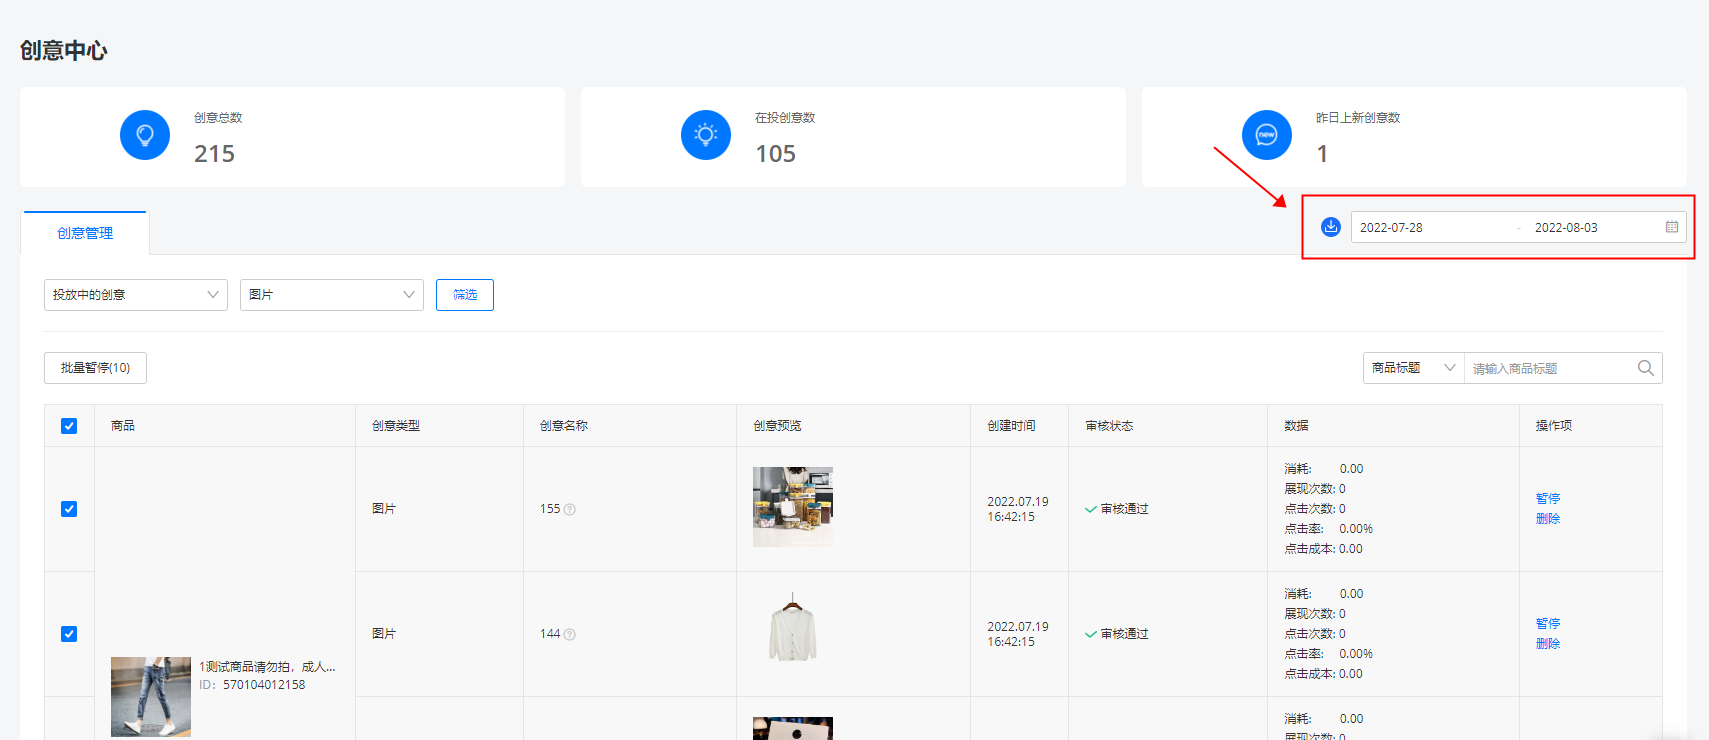Click the new creatives badge icon
Image resolution: width=1709 pixels, height=740 pixels.
pyautogui.click(x=1266, y=135)
